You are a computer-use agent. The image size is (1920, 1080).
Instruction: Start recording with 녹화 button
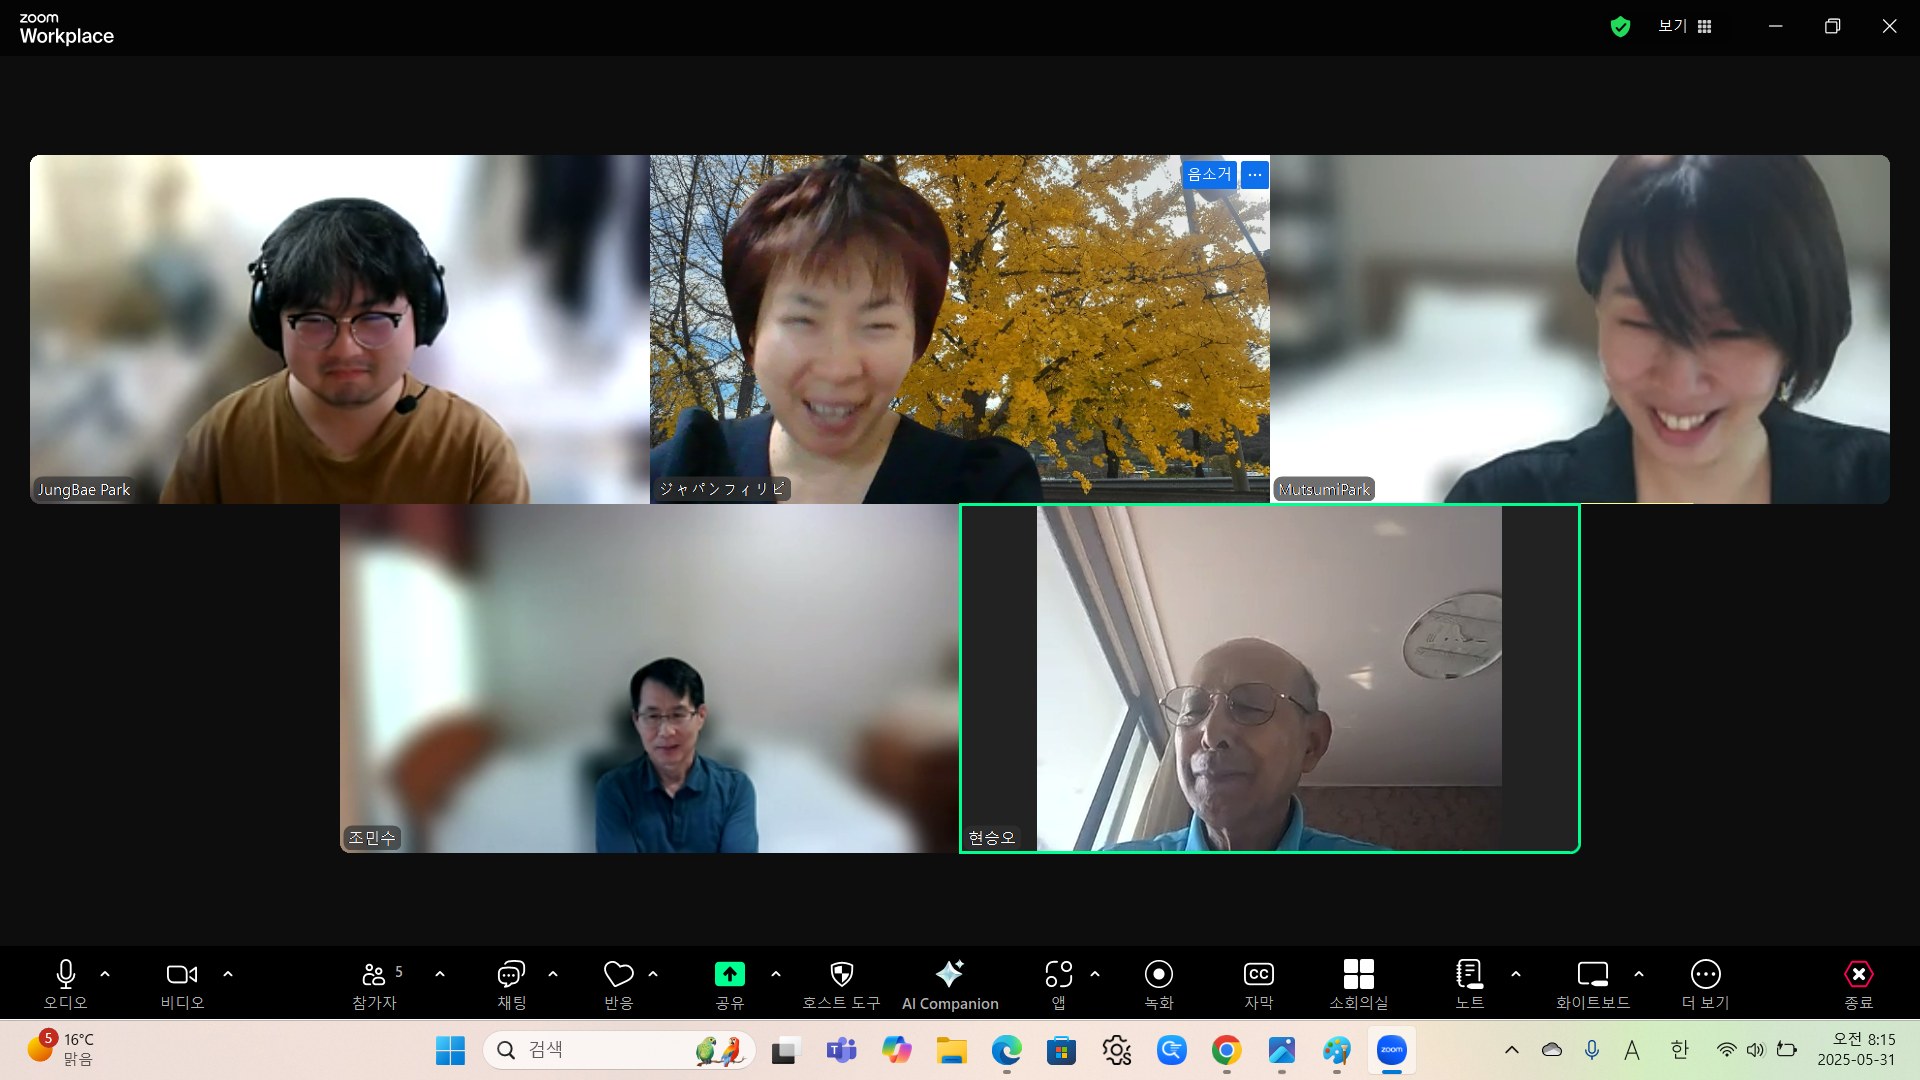coord(1159,984)
